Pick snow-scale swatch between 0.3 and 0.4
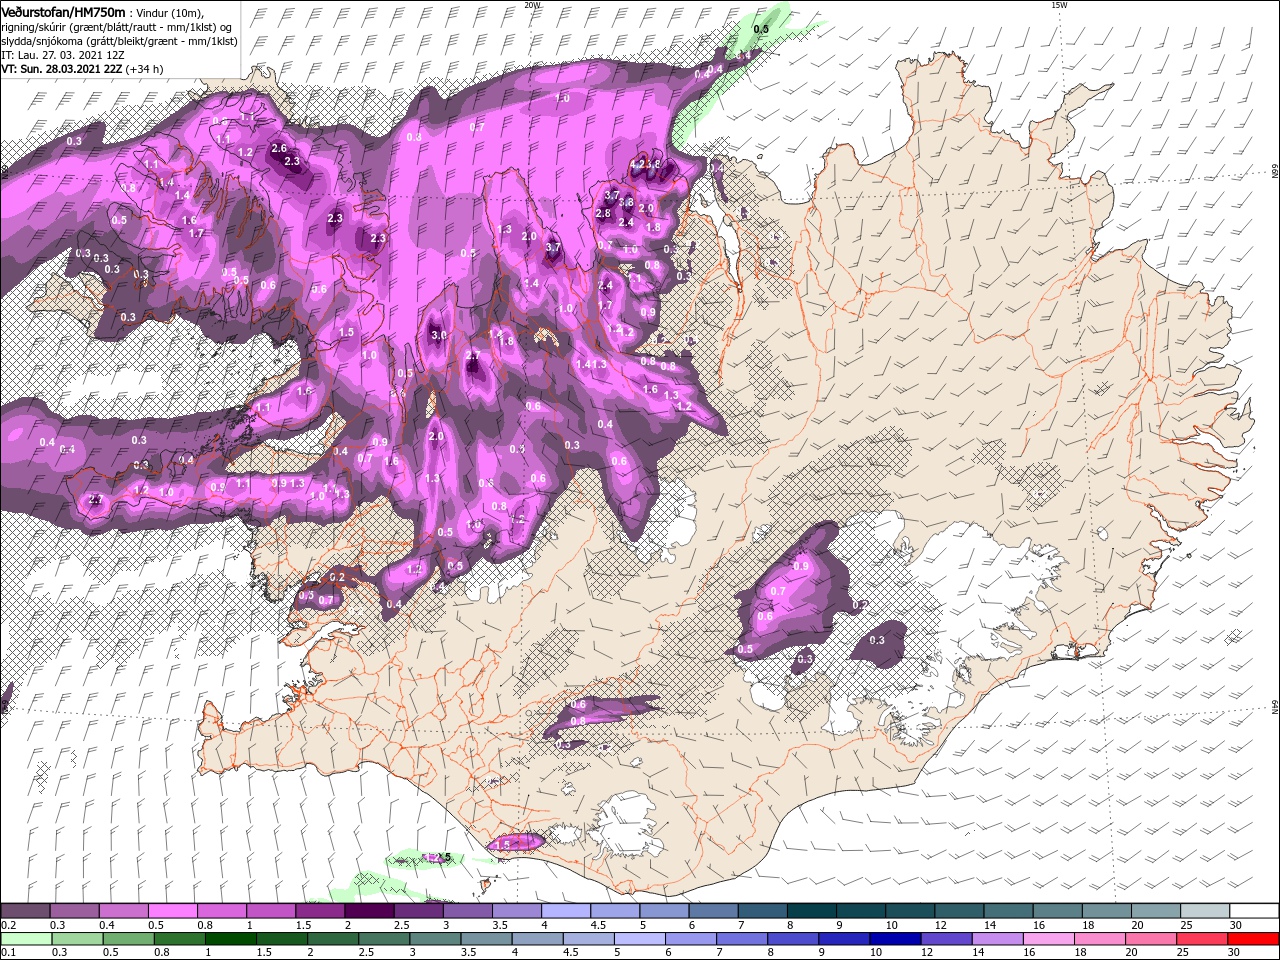The width and height of the screenshot is (1280, 960). [74, 911]
